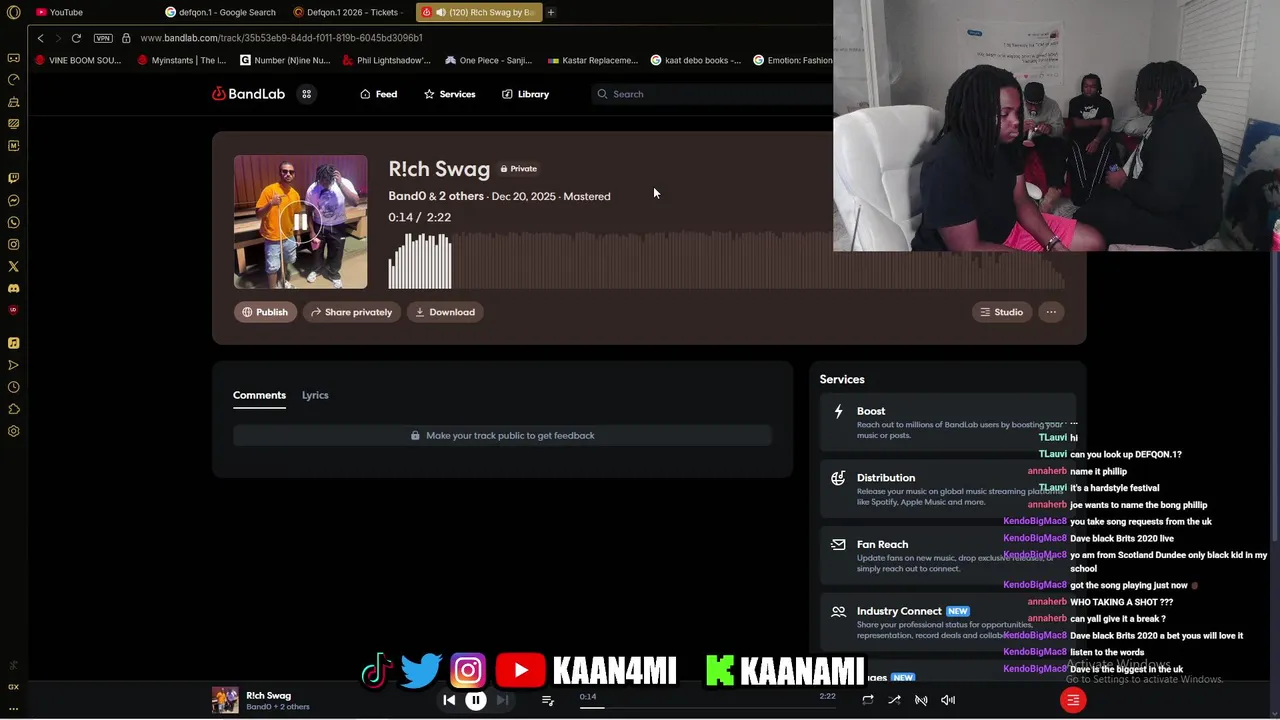The width and height of the screenshot is (1280, 720).
Task: Switch to Defqon.1 2026 Tickets tab
Action: coord(350,12)
